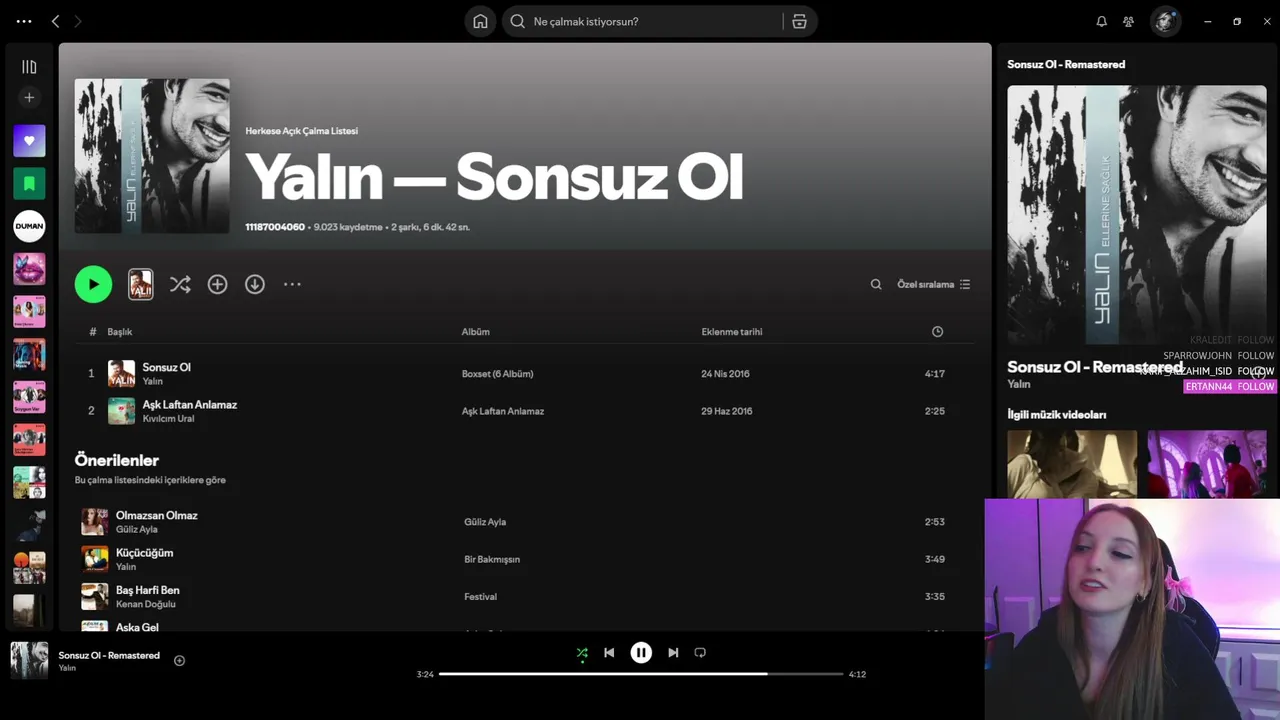Open artist 'Yalın' under Sonsuz Ol track
Image resolution: width=1280 pixels, height=720 pixels.
(x=153, y=381)
